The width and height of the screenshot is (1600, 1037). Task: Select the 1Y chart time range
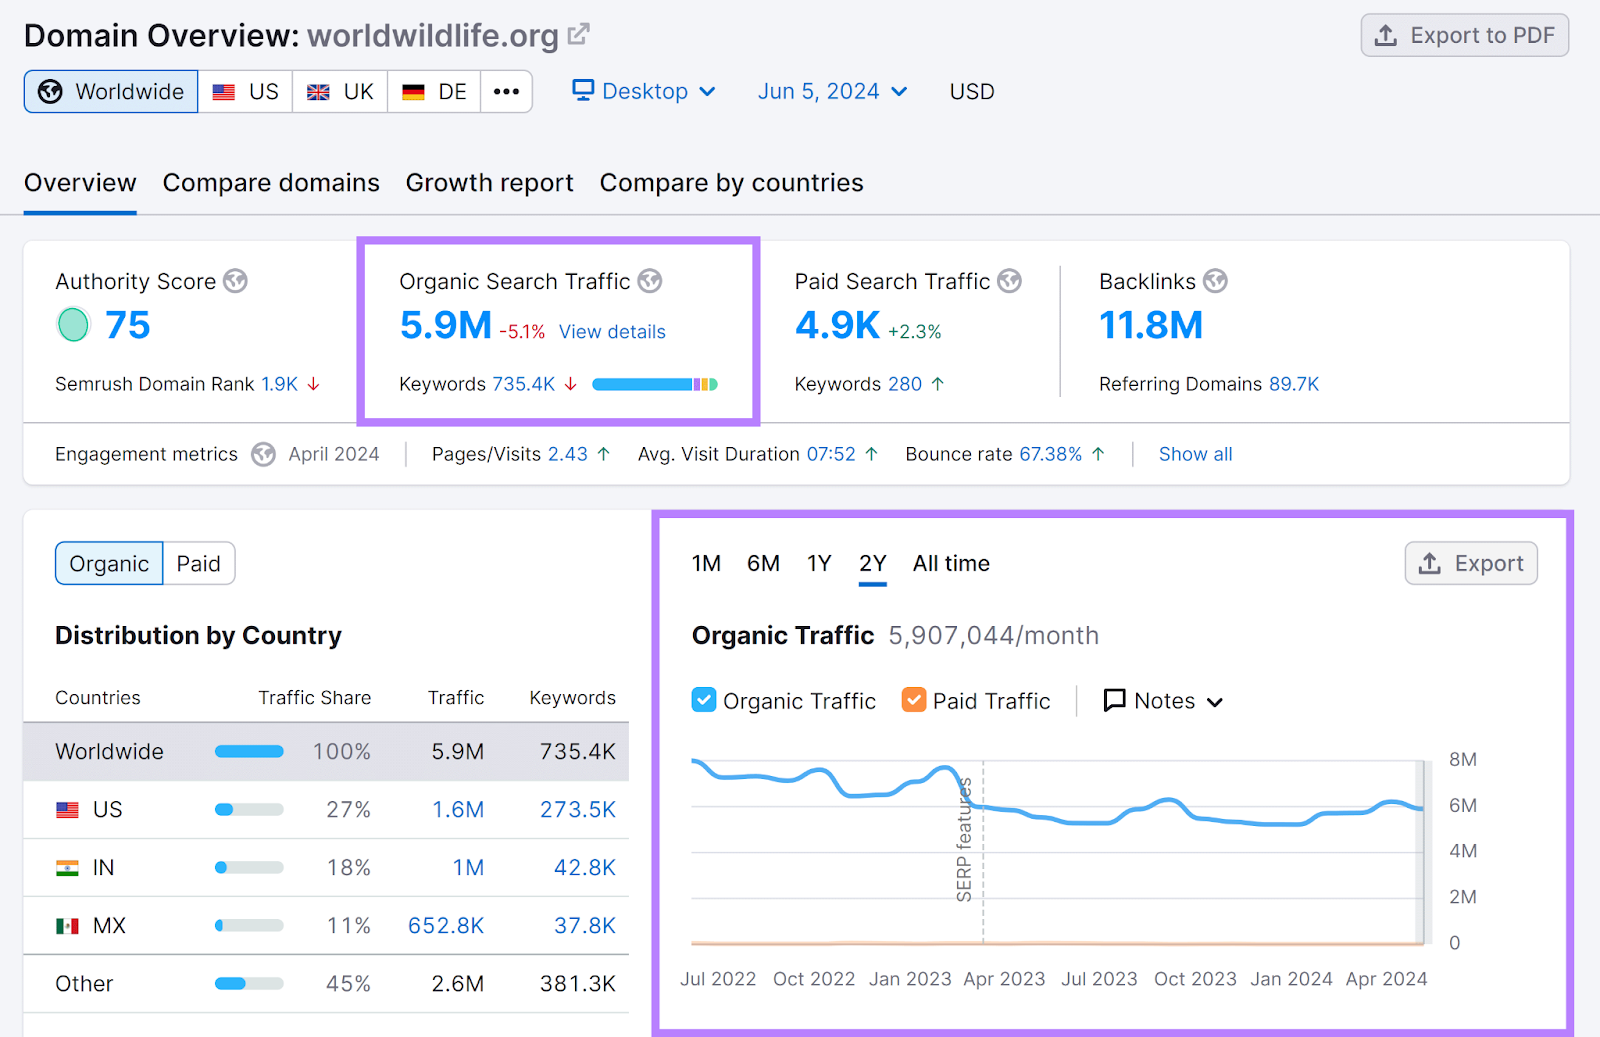point(818,563)
